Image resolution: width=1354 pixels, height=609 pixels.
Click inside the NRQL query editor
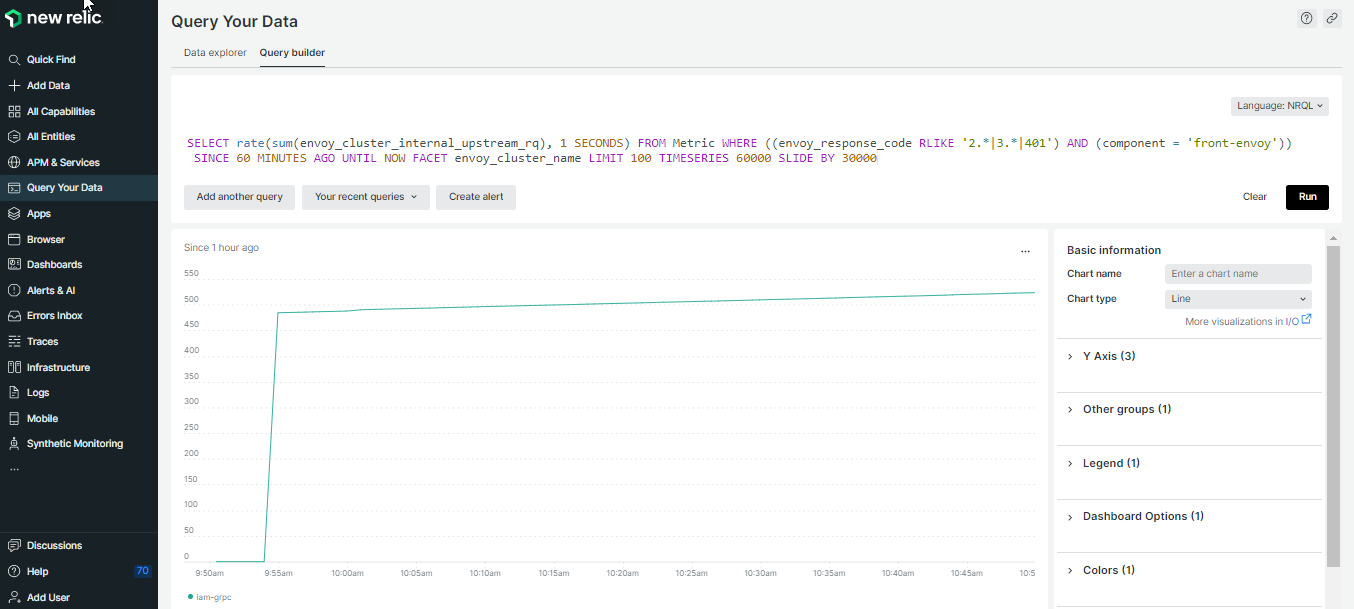(740, 151)
